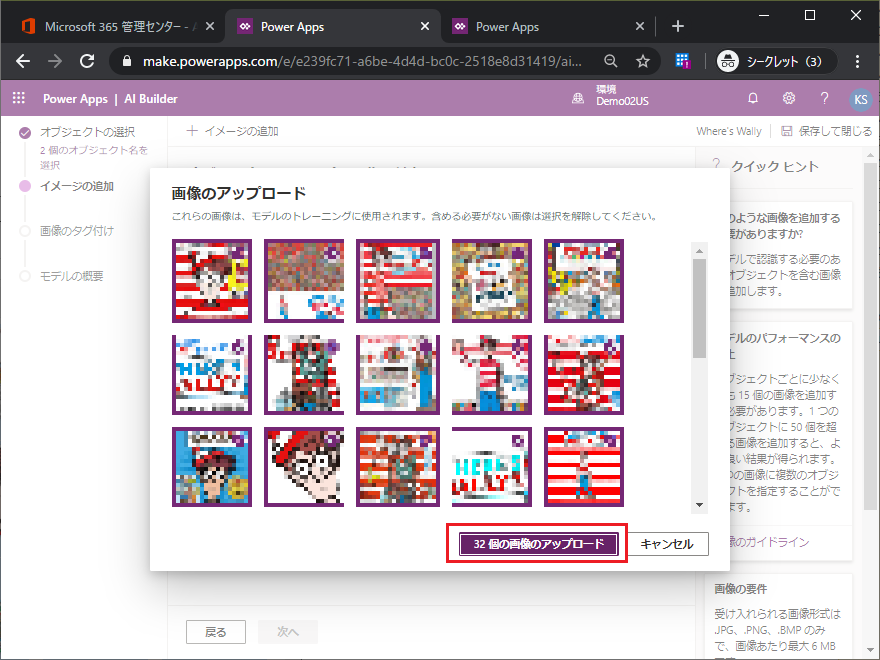Open the notifications bell
Screen dimensions: 880x660
753,98
